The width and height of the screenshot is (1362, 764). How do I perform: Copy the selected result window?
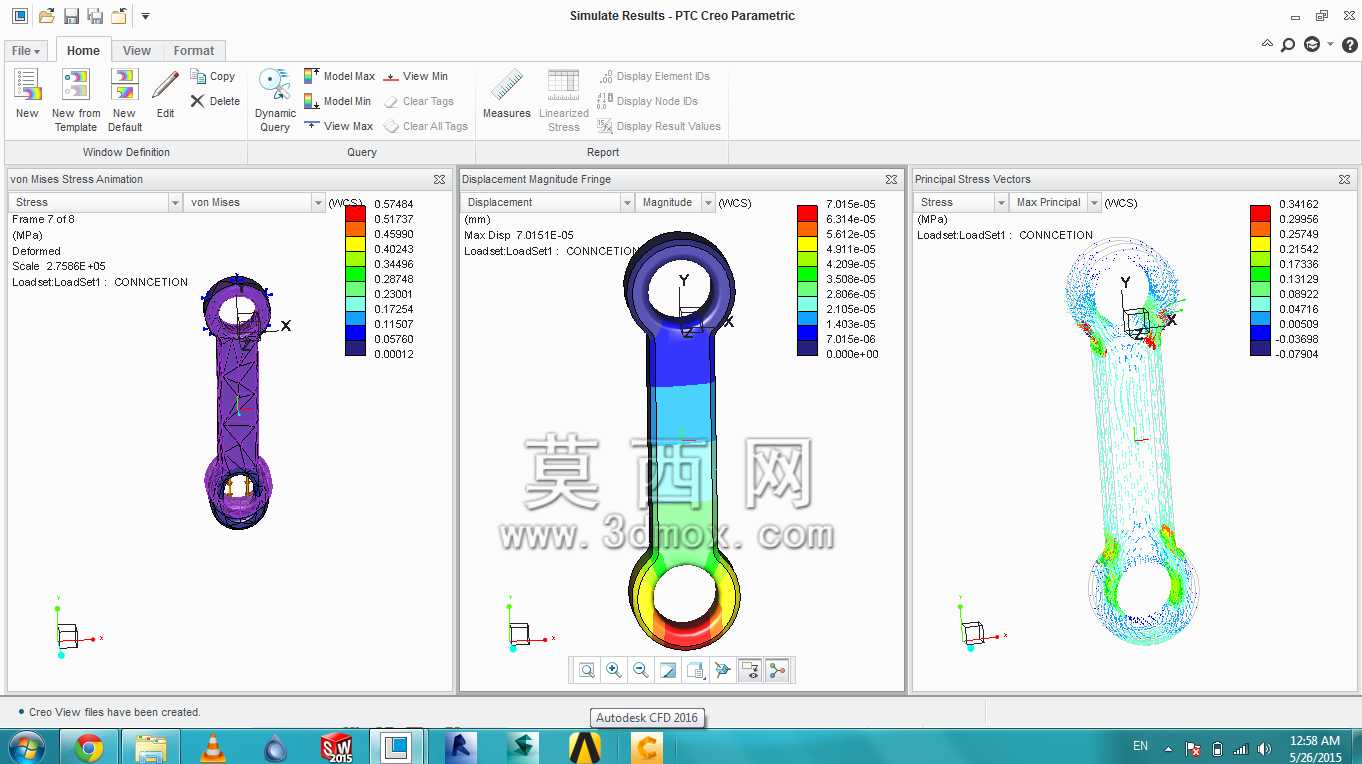213,76
